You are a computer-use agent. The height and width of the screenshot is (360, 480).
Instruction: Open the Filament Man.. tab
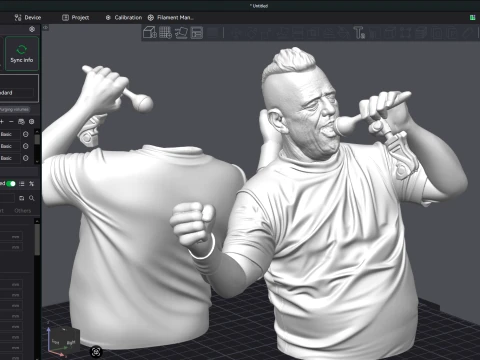(x=170, y=18)
